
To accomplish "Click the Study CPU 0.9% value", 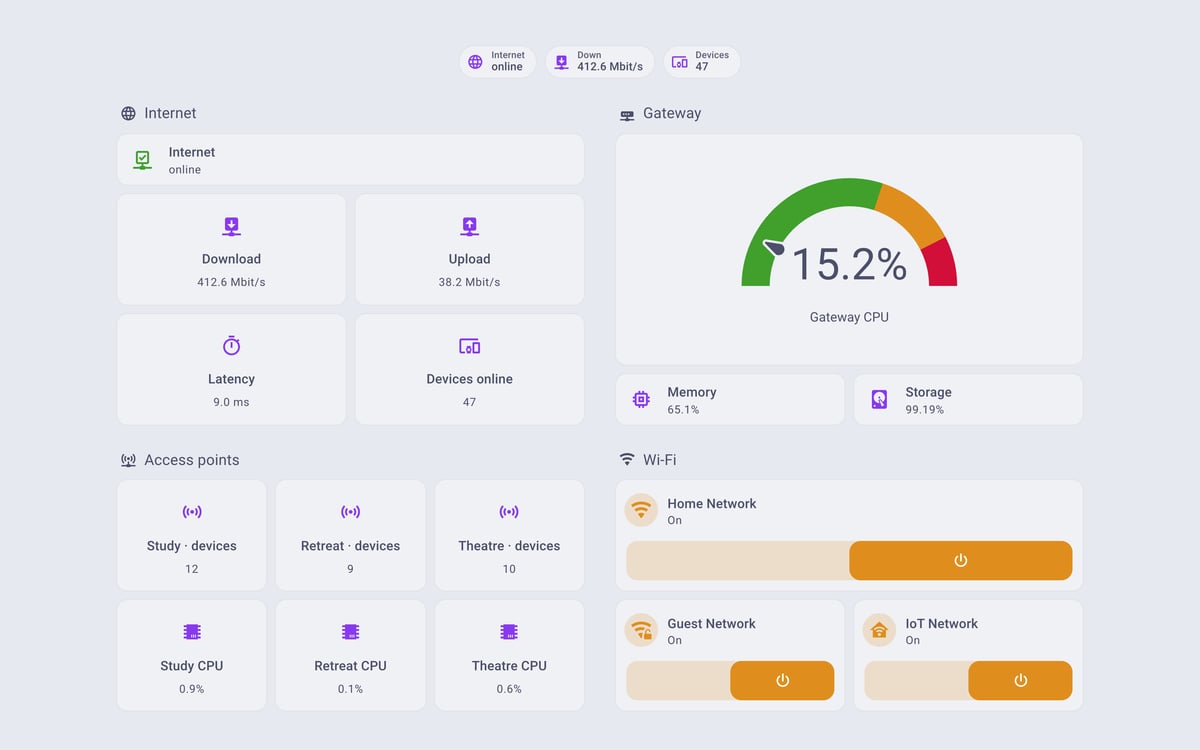I will [x=192, y=689].
